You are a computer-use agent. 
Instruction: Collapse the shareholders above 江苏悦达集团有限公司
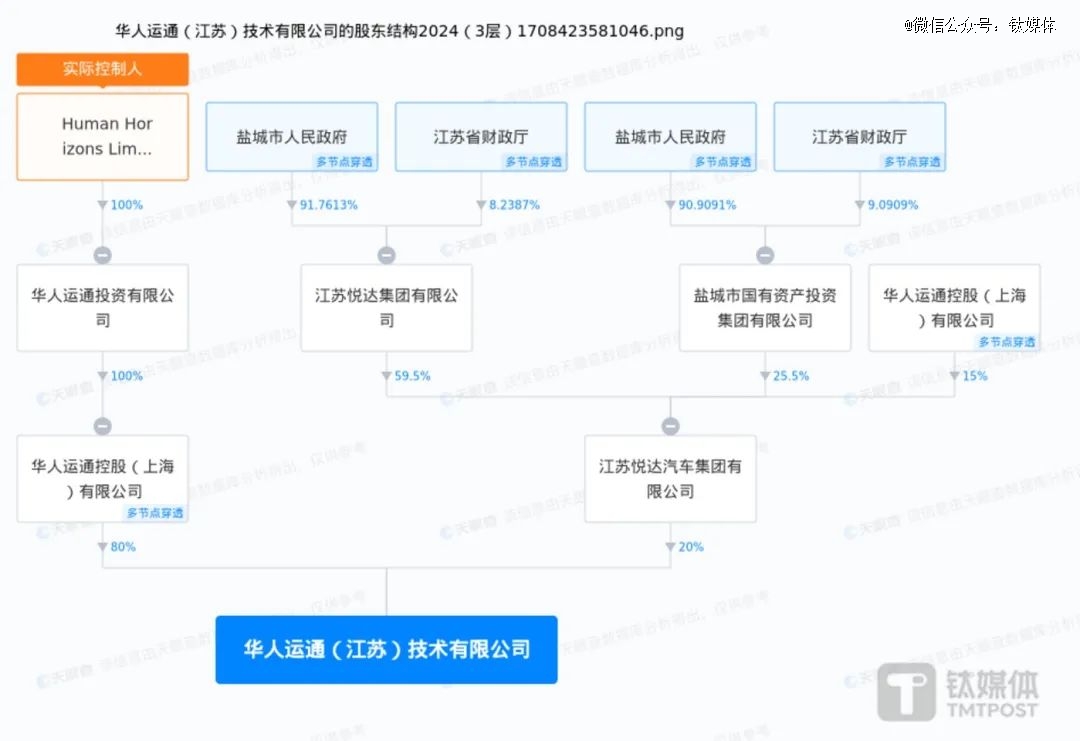pos(386,255)
